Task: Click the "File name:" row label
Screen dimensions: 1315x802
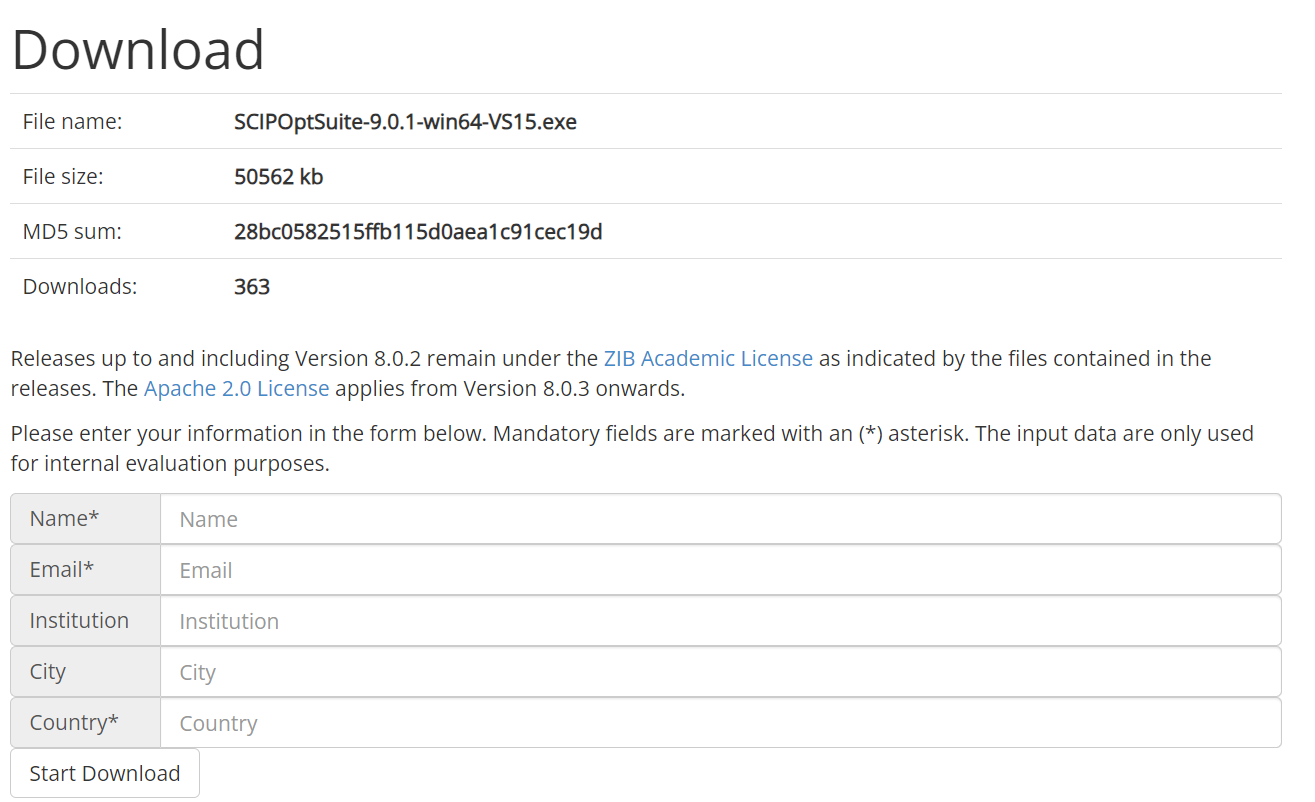Action: [x=72, y=122]
